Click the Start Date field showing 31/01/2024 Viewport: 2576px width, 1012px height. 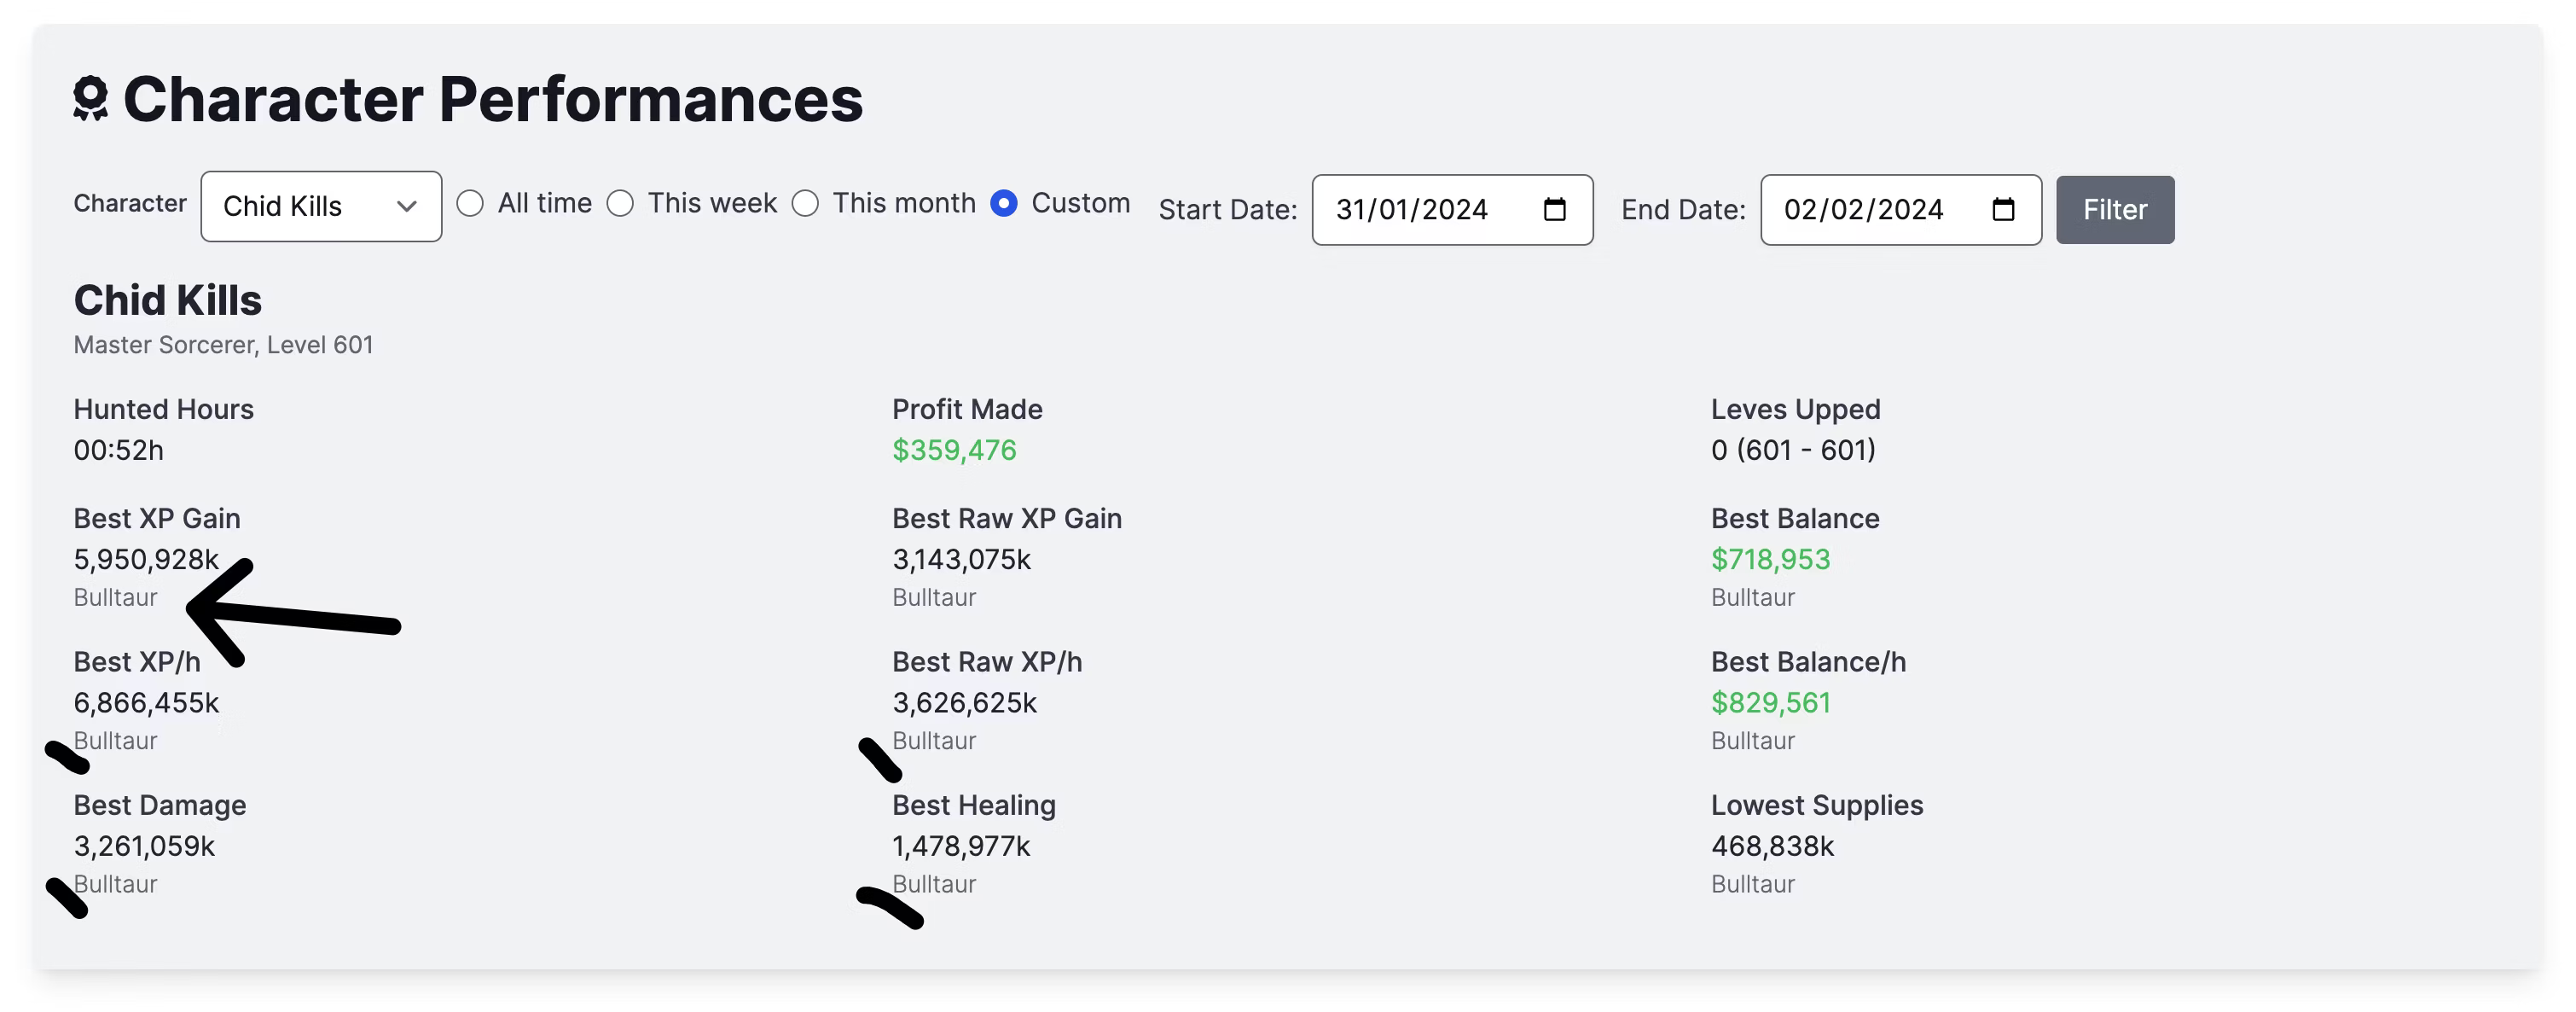(x=1452, y=210)
